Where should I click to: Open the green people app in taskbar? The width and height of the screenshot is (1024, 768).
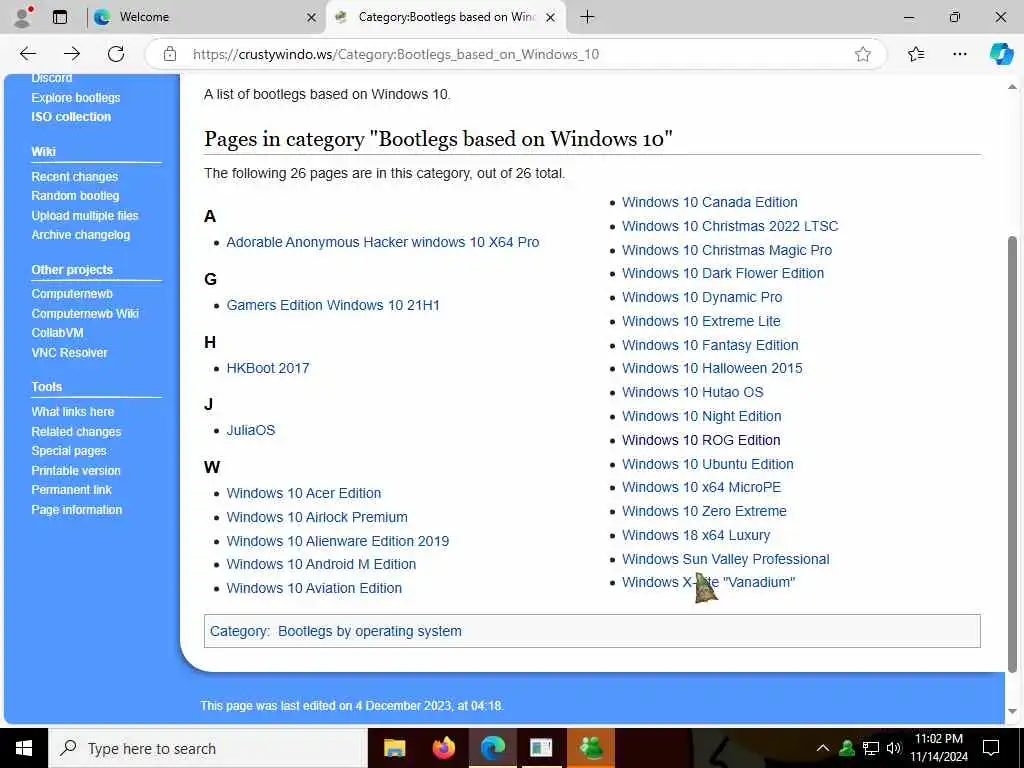590,748
